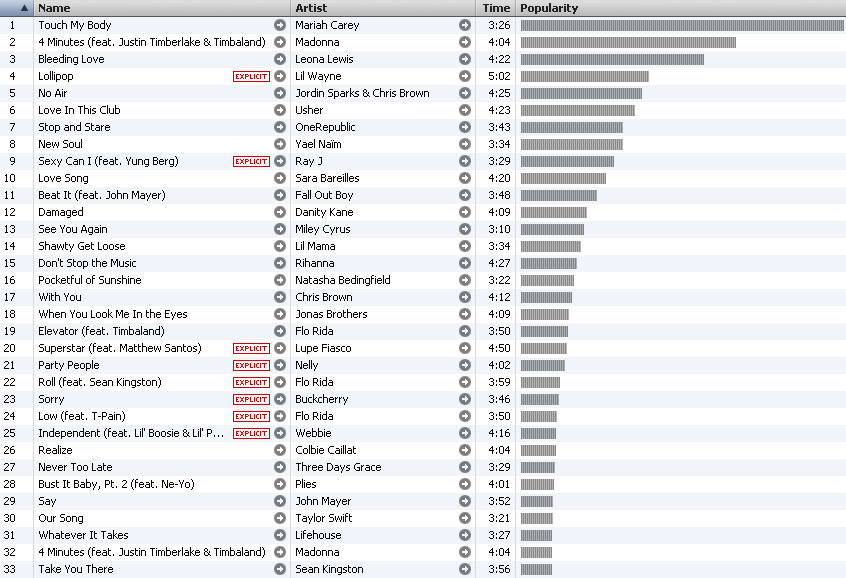Sort by the Name column header
Viewport: 846px width, 578px height.
(162, 8)
